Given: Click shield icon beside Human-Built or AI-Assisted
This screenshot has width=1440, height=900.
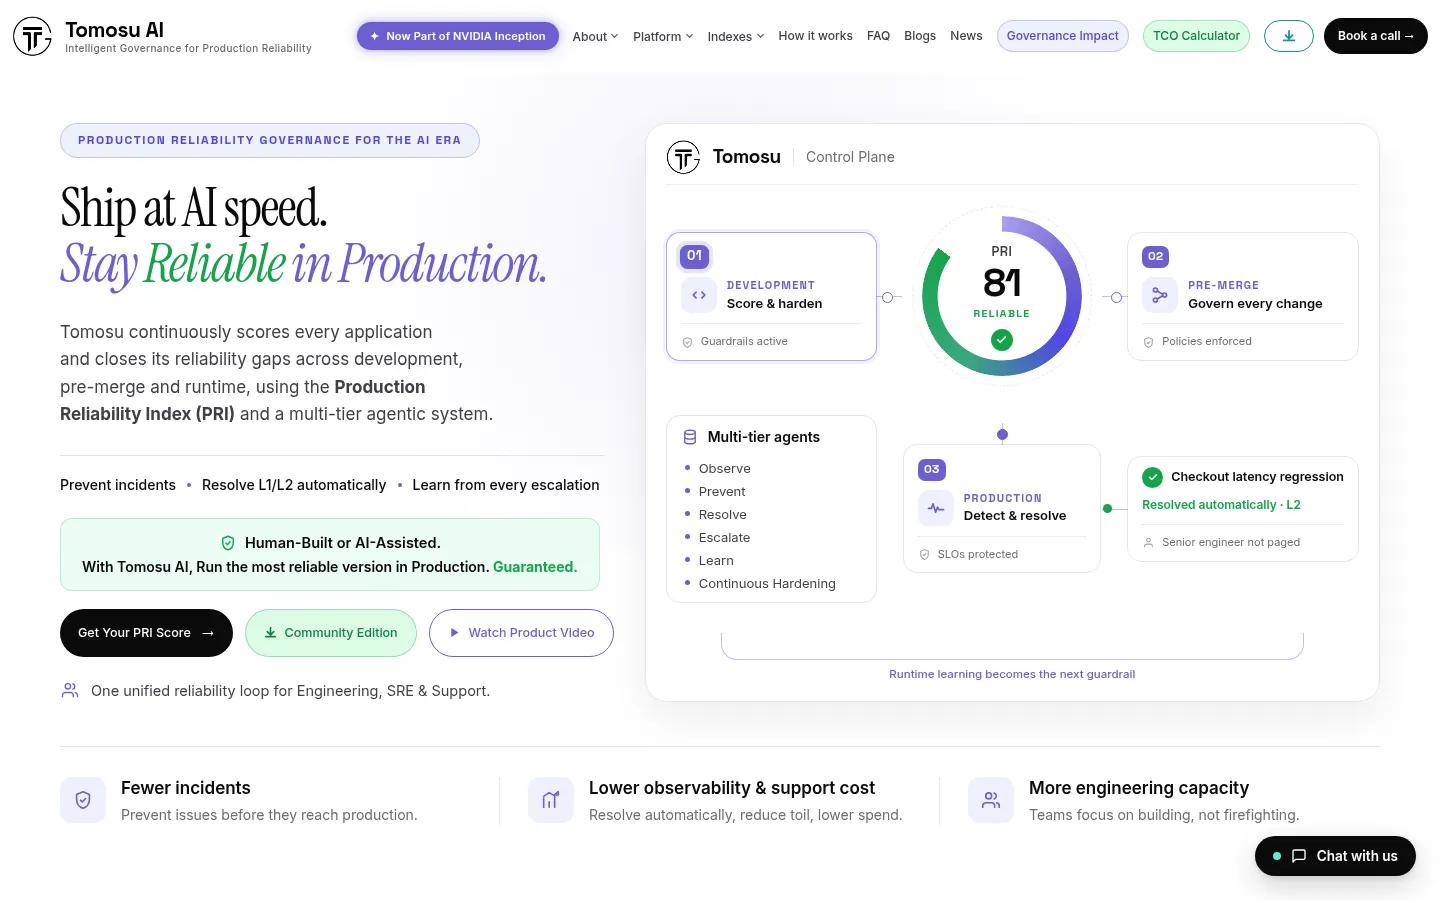Looking at the screenshot, I should point(228,543).
